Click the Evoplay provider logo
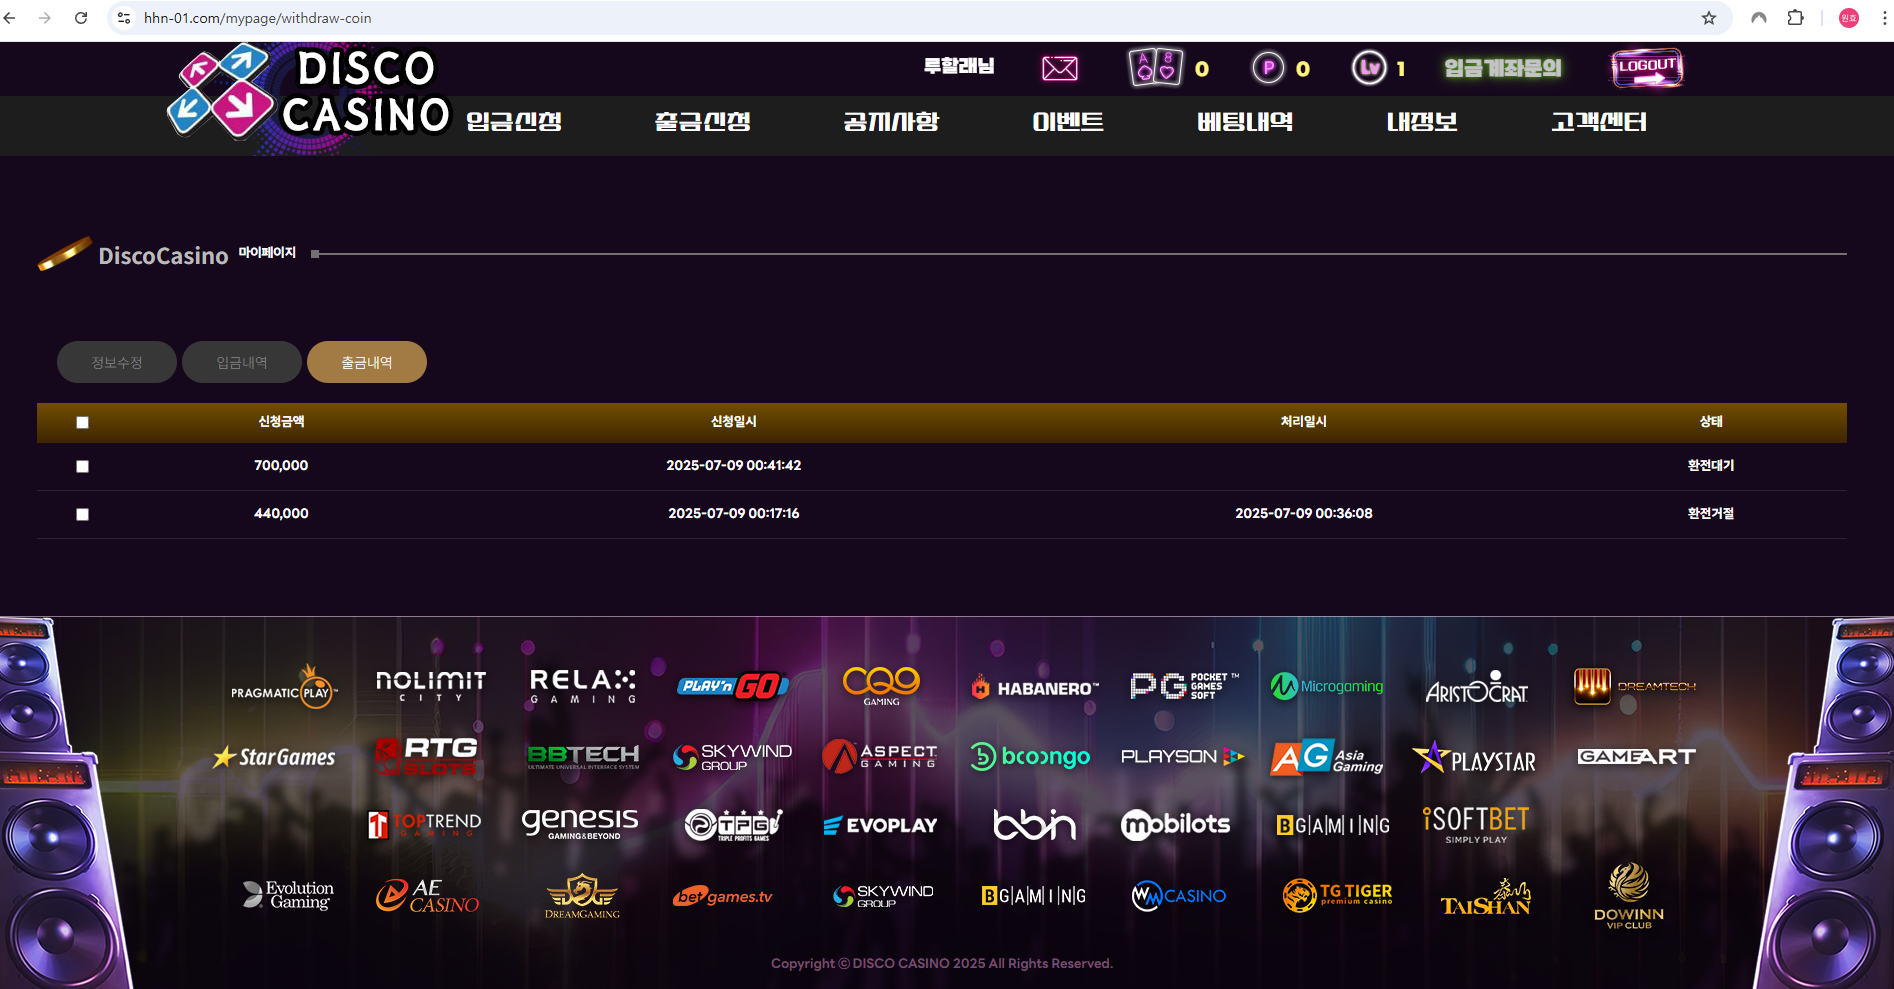 click(x=880, y=825)
